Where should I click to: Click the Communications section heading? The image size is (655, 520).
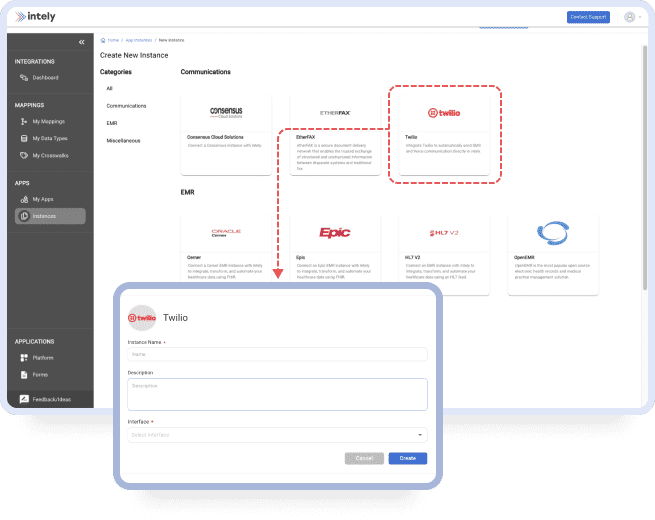pyautogui.click(x=206, y=72)
